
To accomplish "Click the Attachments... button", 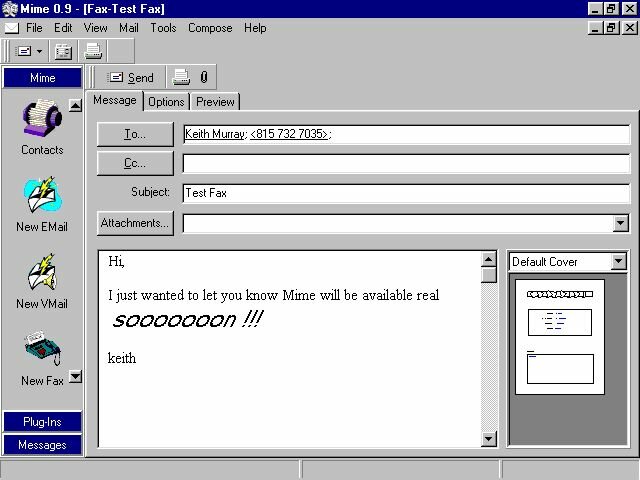I will tap(135, 223).
